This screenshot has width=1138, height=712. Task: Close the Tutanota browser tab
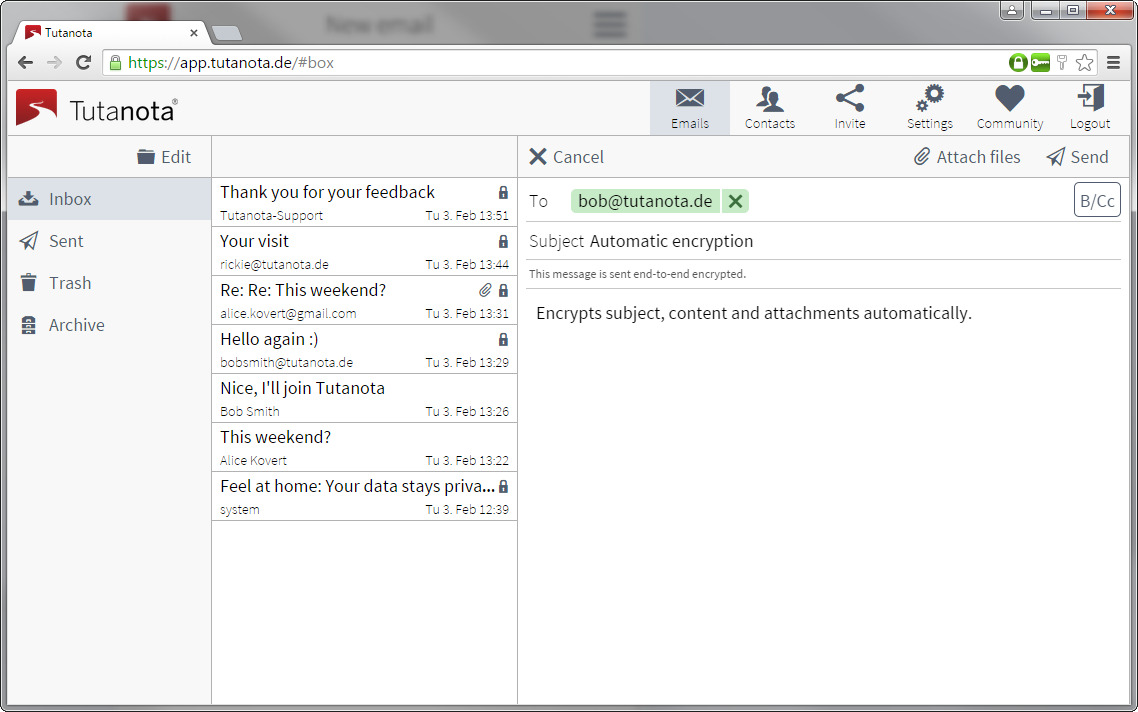[x=194, y=33]
